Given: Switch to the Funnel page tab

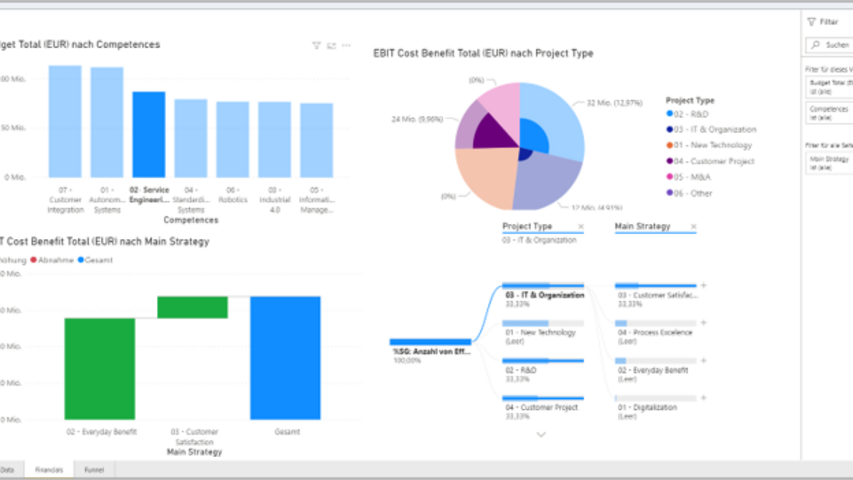Looking at the screenshot, I should pyautogui.click(x=93, y=468).
